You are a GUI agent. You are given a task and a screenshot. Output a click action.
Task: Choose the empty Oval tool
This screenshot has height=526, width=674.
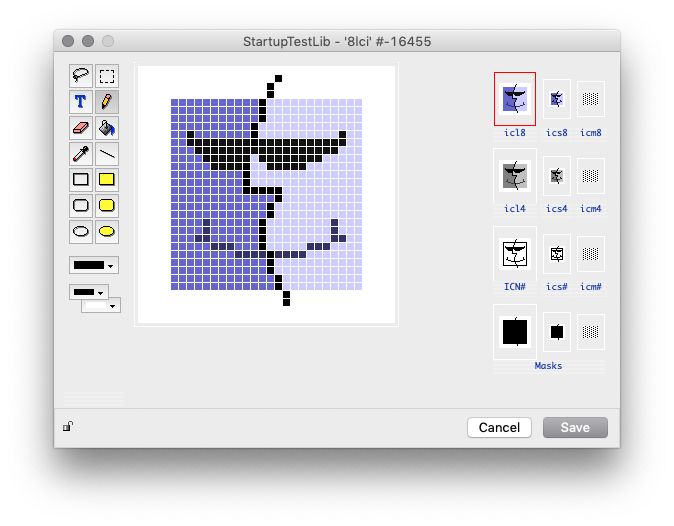click(x=81, y=232)
